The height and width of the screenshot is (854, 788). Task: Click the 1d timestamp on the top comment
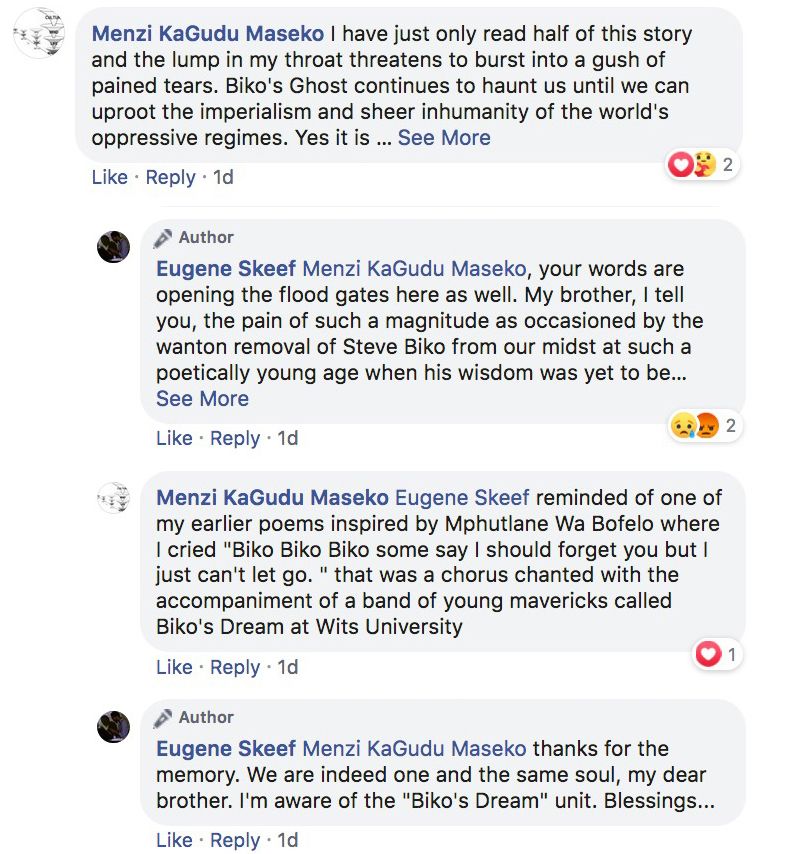223,177
